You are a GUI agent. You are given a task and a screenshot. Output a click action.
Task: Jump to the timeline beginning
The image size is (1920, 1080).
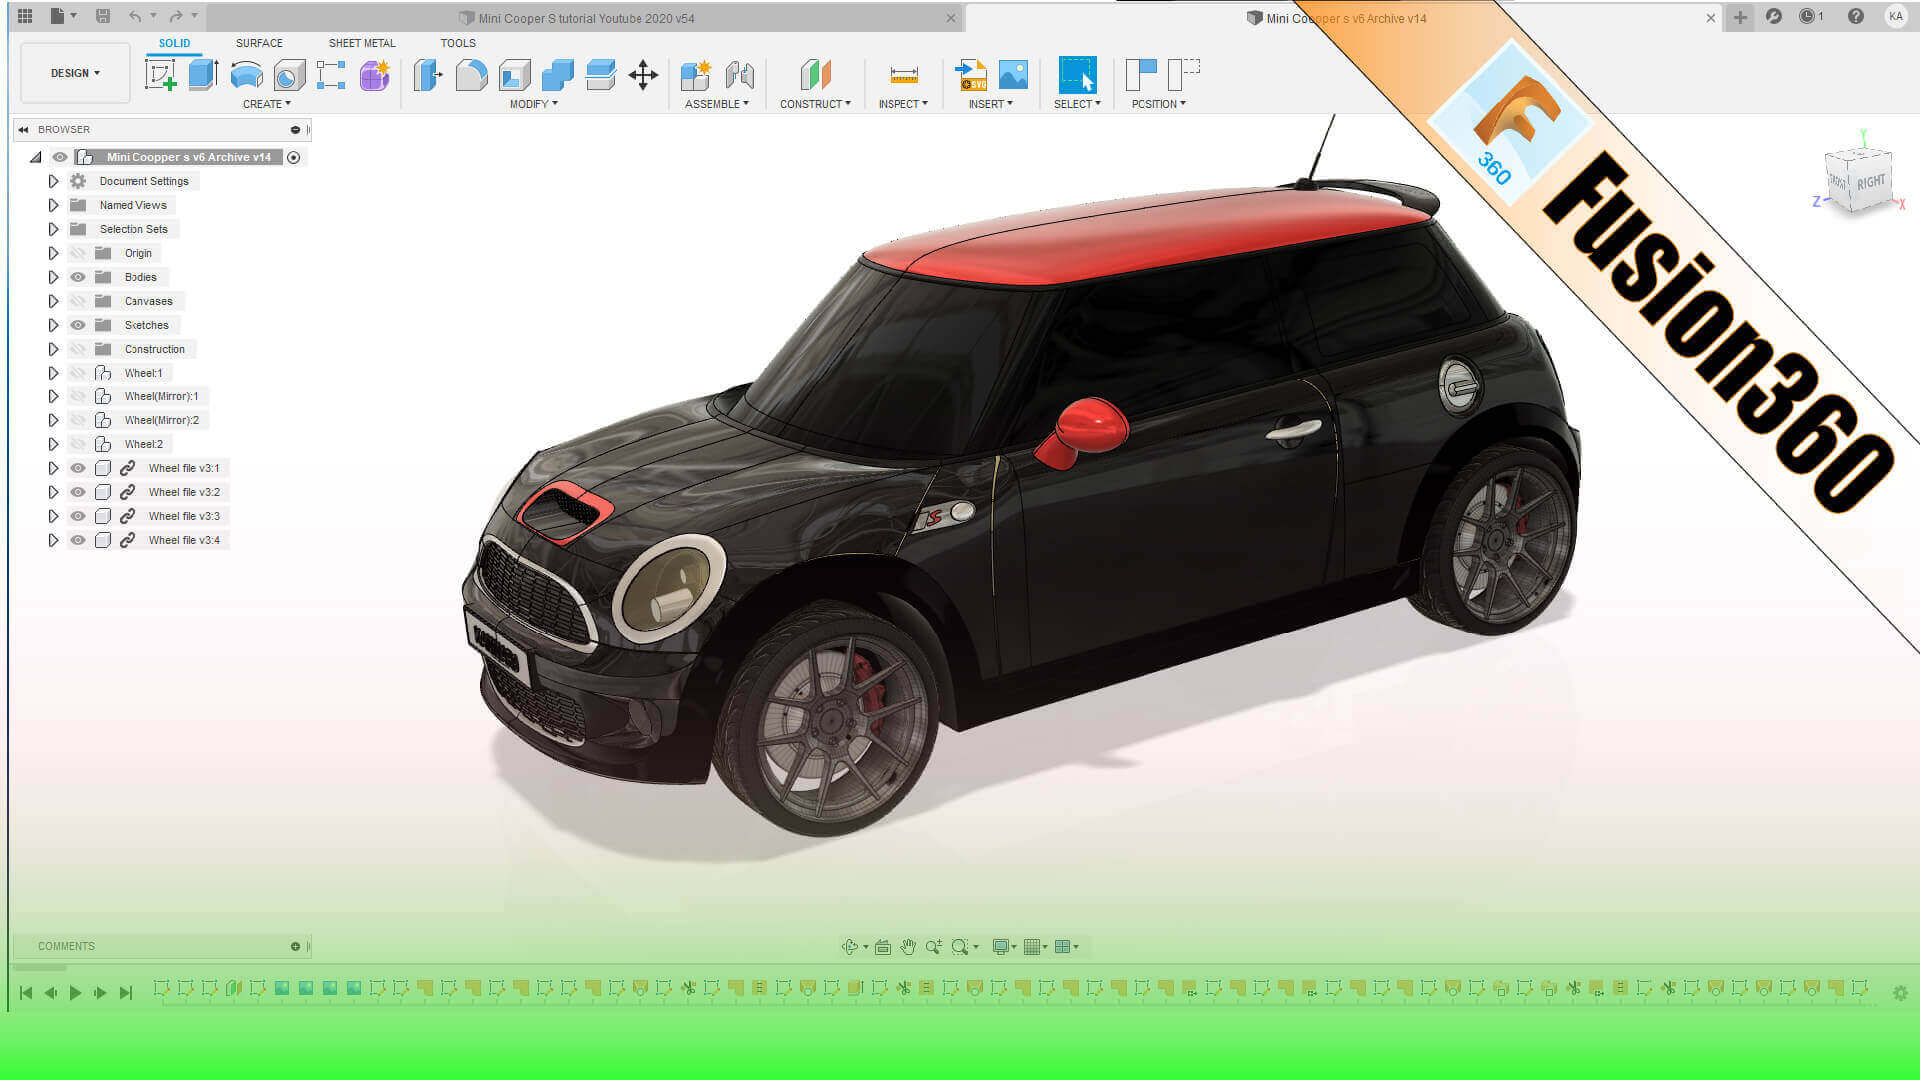pyautogui.click(x=26, y=993)
